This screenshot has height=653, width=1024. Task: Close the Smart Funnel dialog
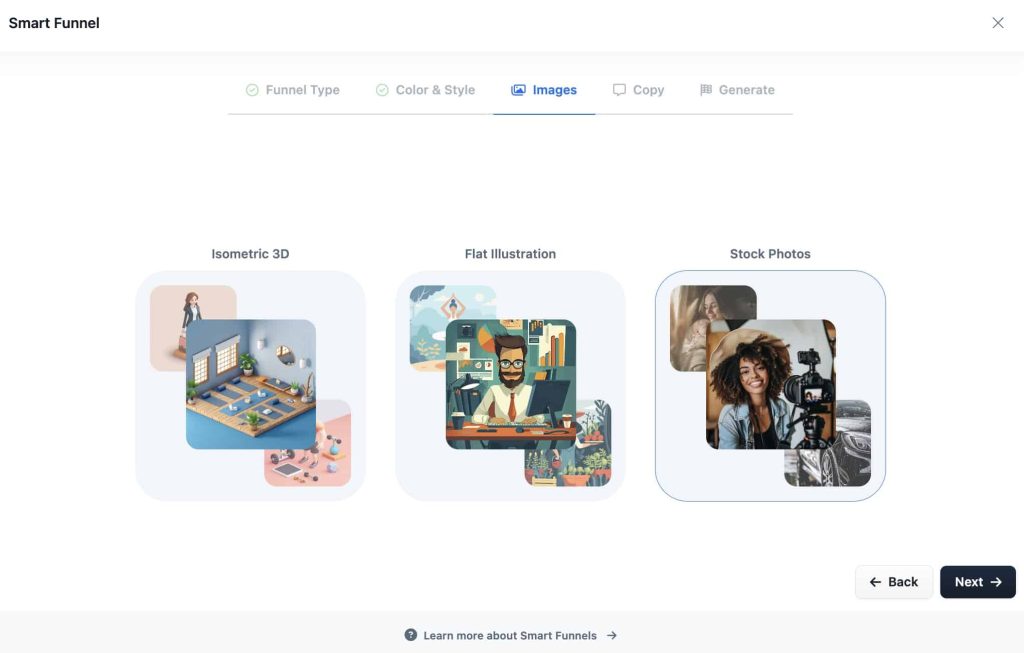[x=997, y=22]
